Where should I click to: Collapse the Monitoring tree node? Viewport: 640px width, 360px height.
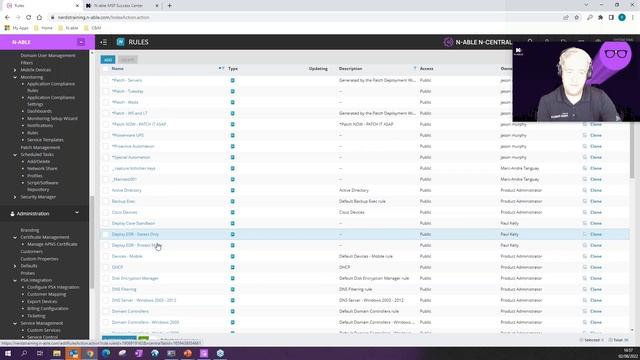click(x=15, y=77)
